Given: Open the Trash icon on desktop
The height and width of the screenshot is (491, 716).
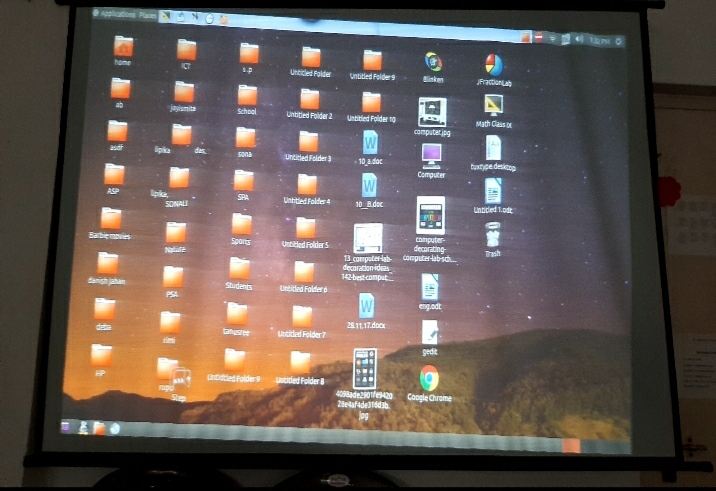Looking at the screenshot, I should pyautogui.click(x=493, y=235).
